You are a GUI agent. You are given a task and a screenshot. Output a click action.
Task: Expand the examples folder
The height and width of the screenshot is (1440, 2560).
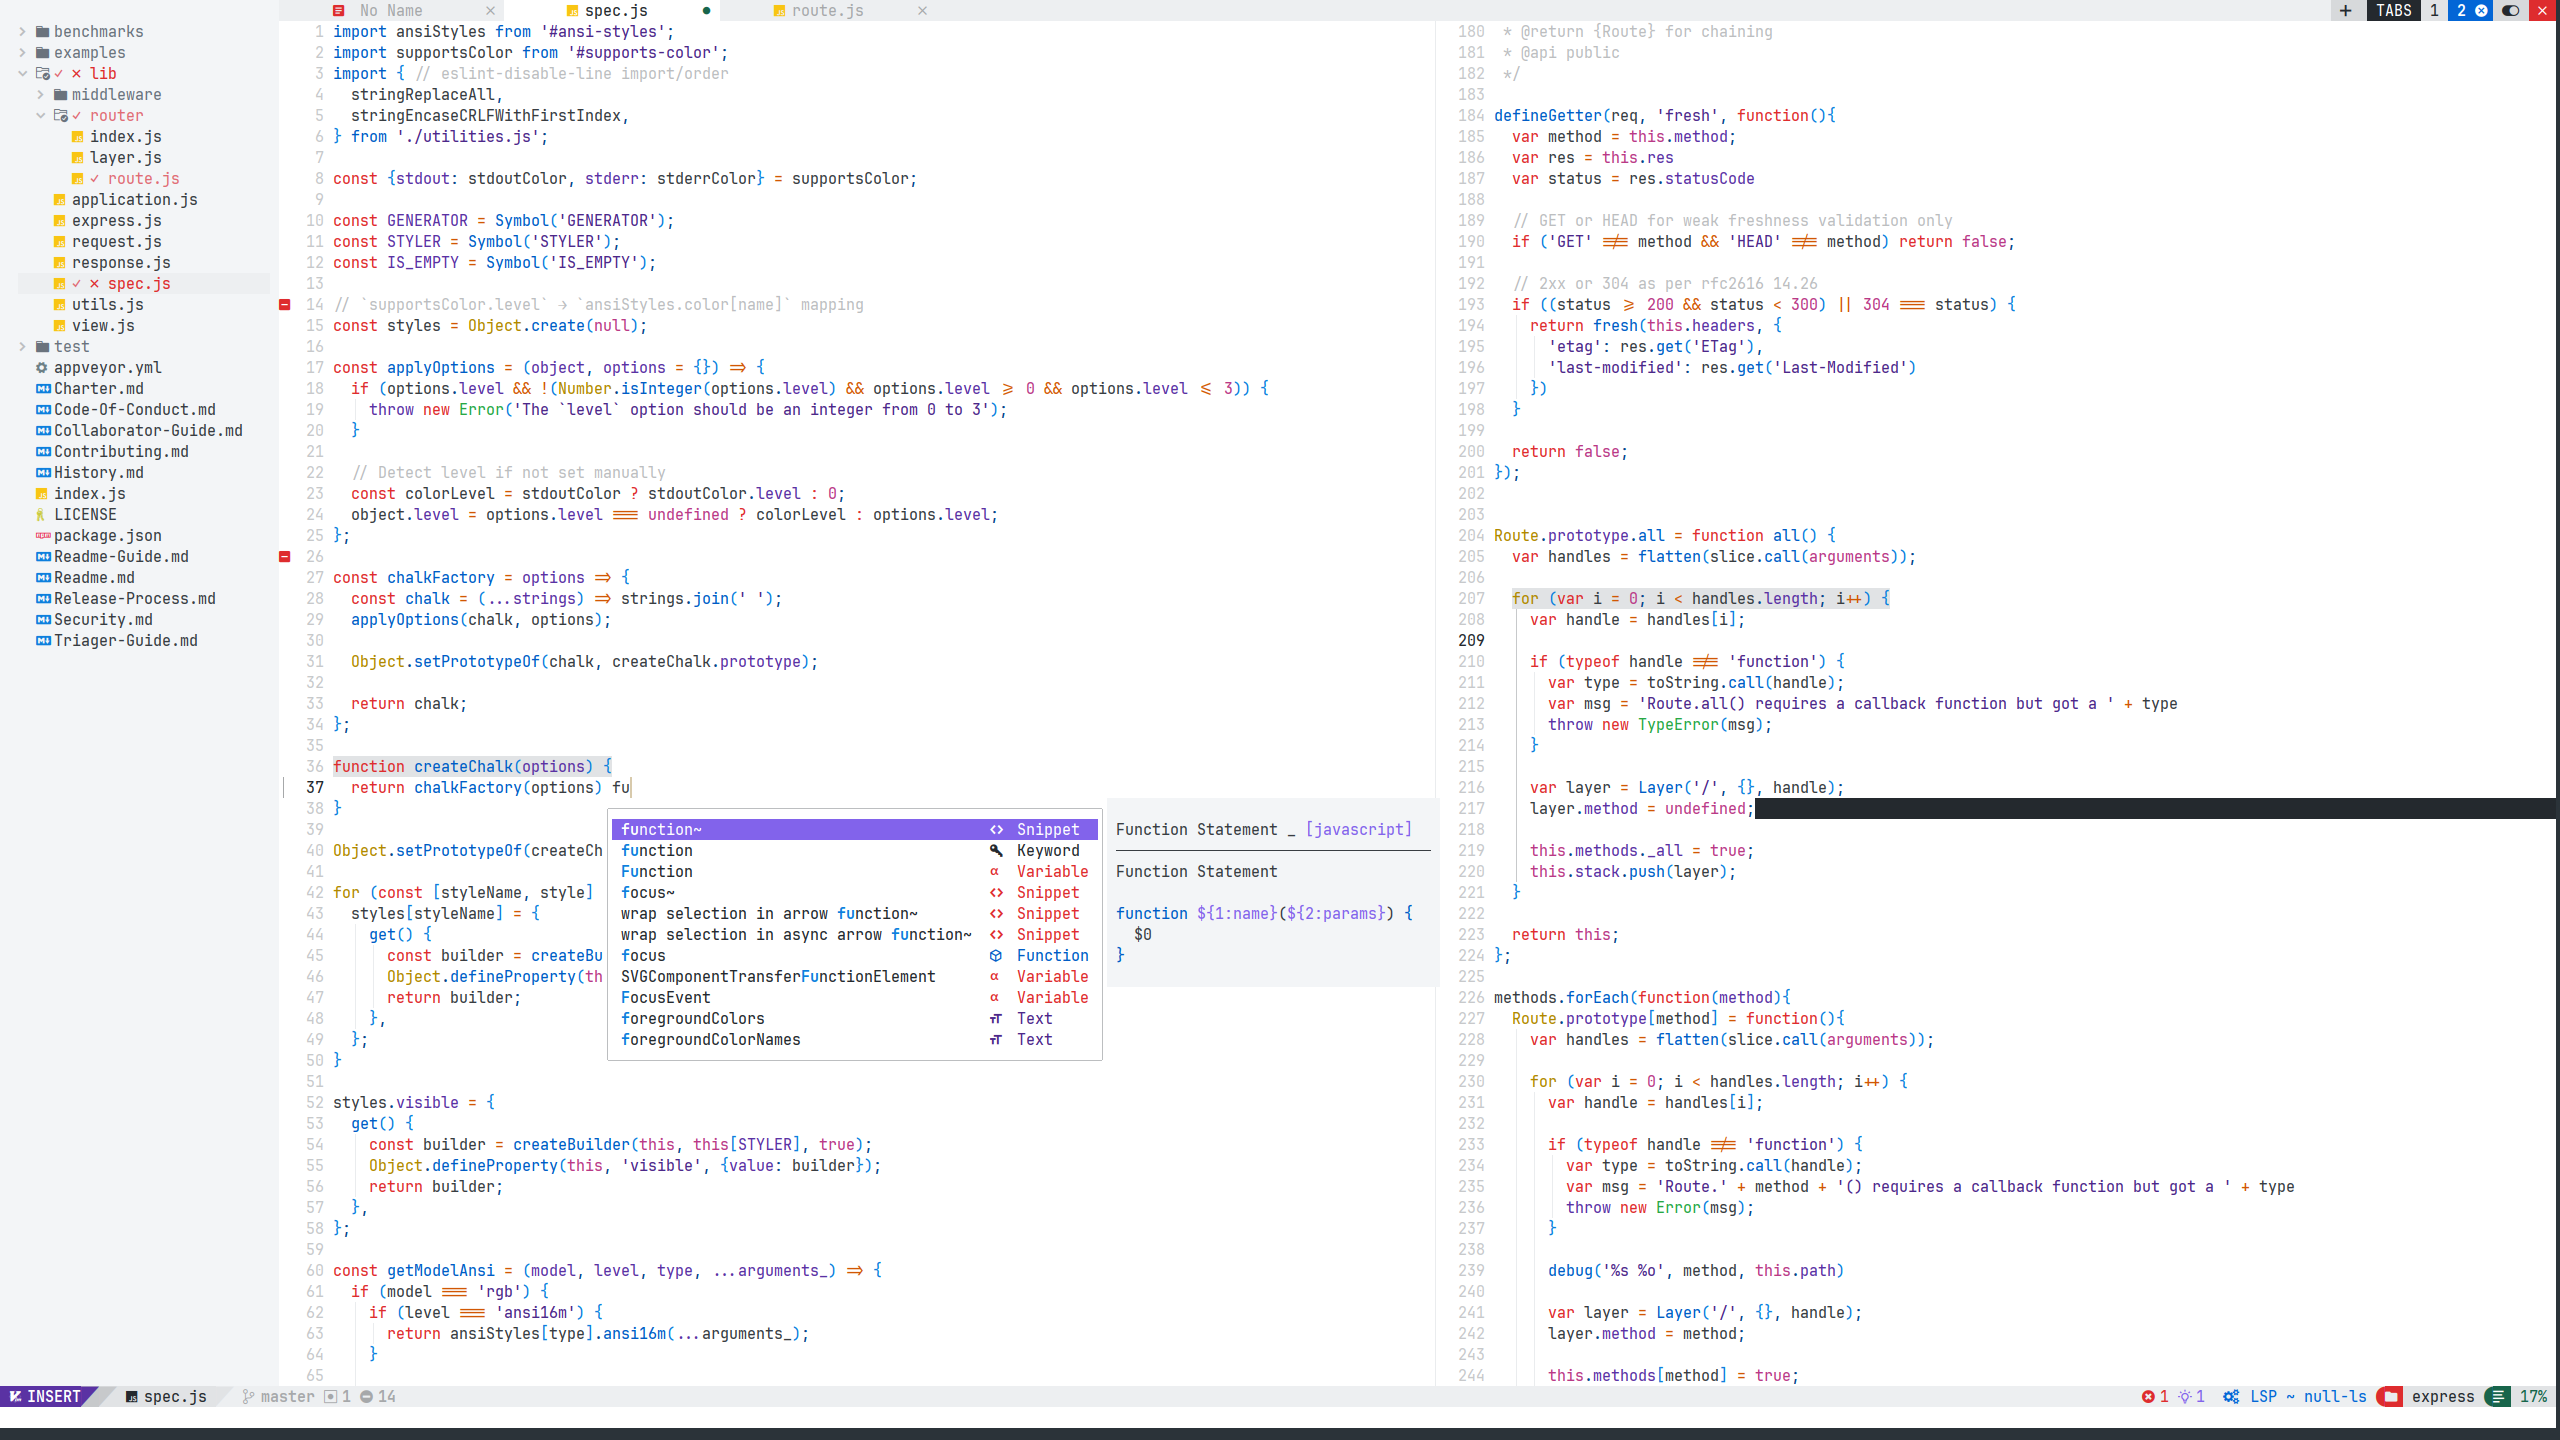[x=22, y=53]
